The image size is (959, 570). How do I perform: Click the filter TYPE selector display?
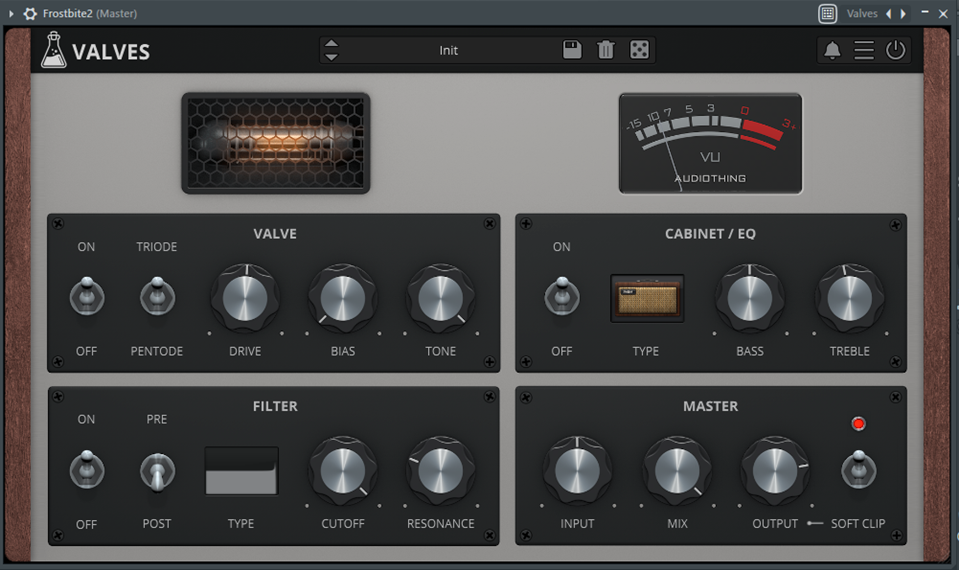[242, 471]
